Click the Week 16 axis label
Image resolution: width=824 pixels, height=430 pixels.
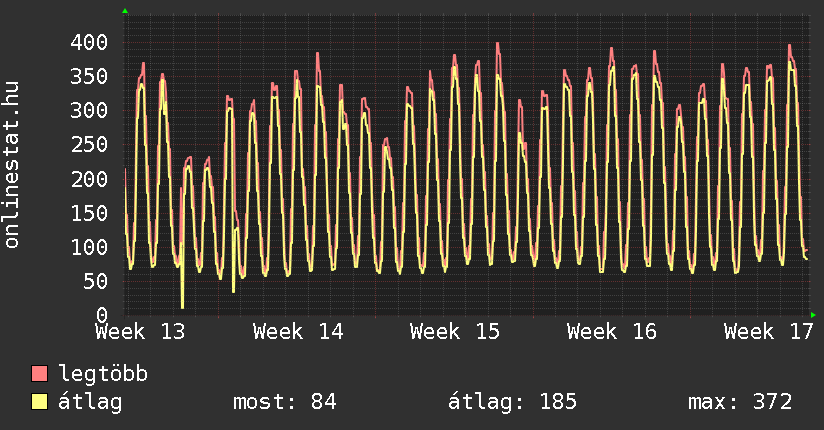point(612,331)
